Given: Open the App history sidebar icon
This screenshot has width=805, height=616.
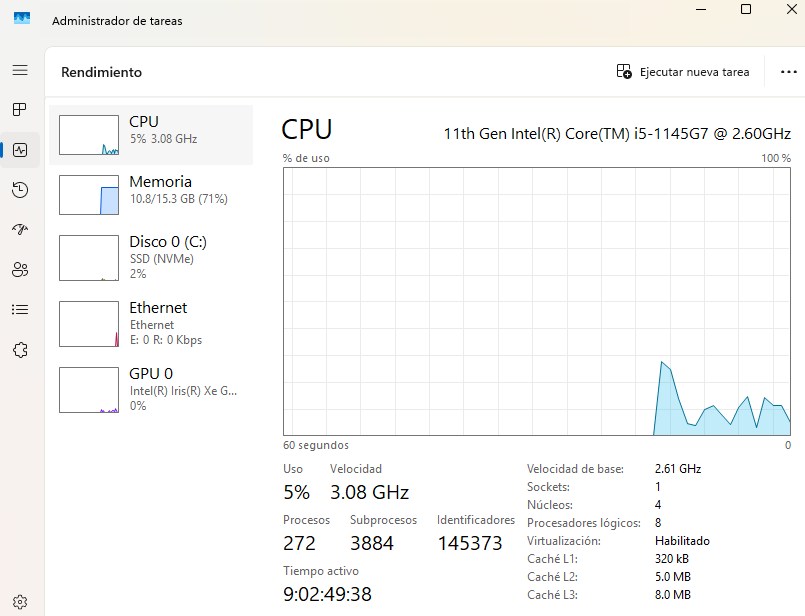Looking at the screenshot, I should [20, 190].
